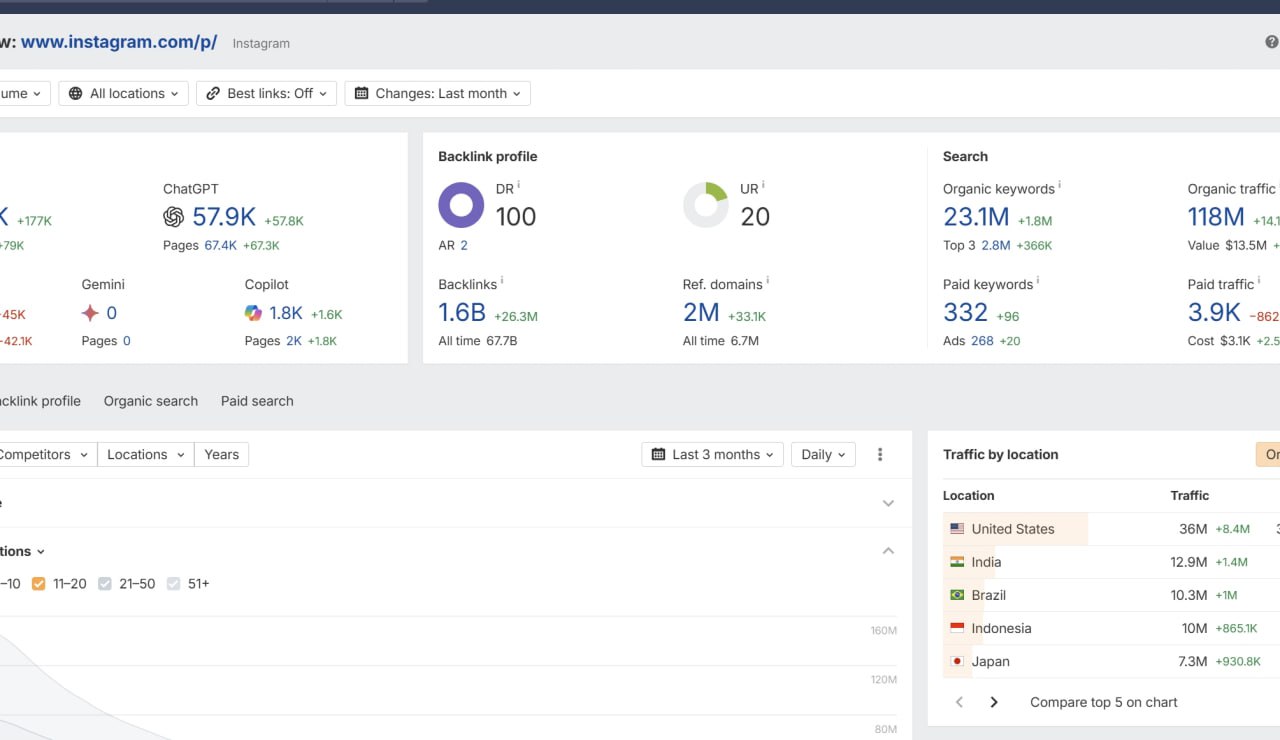This screenshot has height=740, width=1280.
Task: Click the Copilot logo icon
Action: (254, 313)
